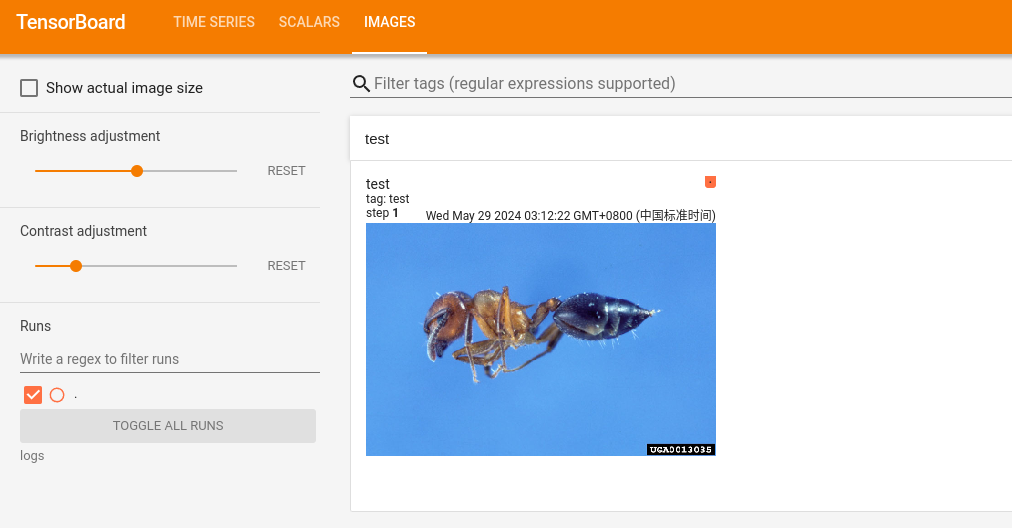The width and height of the screenshot is (1012, 528).
Task: Click the contrast adjustment slider handle
Action: pyautogui.click(x=76, y=266)
